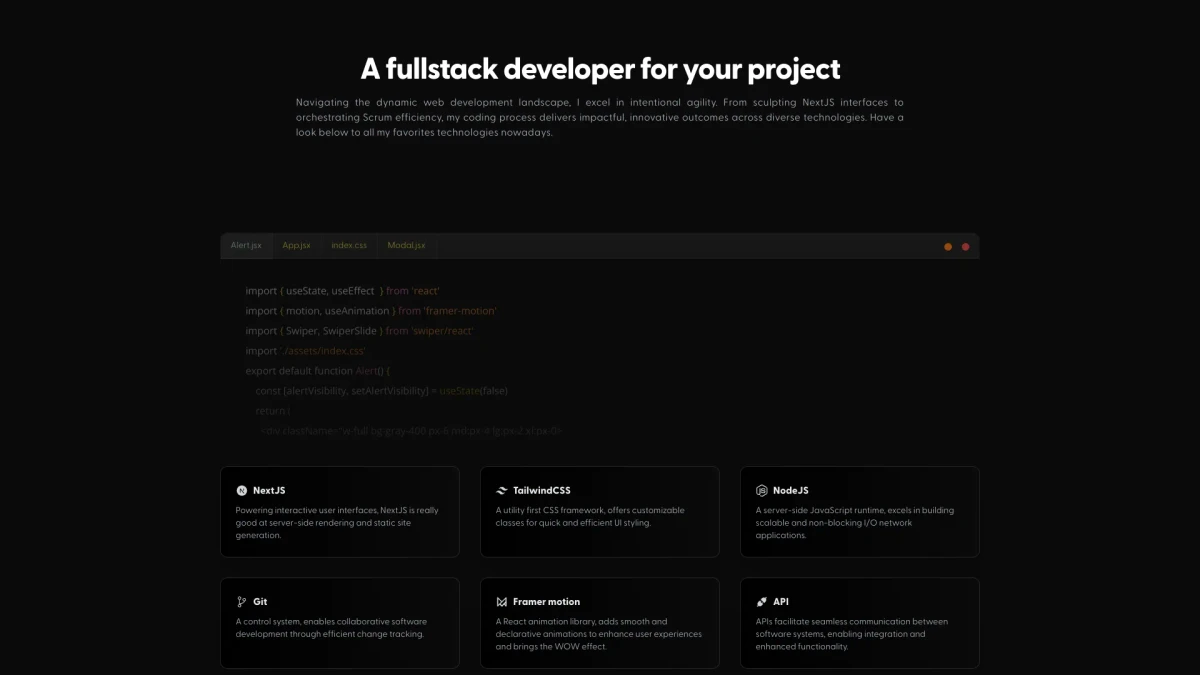Open the App.jsx tab

point(296,245)
